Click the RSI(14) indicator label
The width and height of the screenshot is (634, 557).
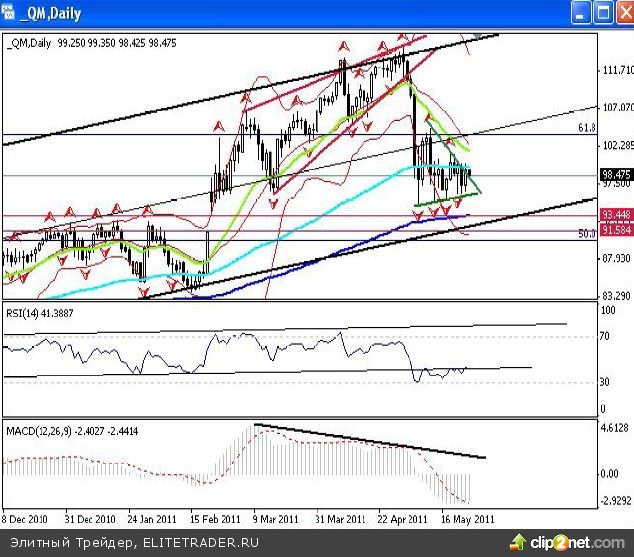[x=44, y=313]
